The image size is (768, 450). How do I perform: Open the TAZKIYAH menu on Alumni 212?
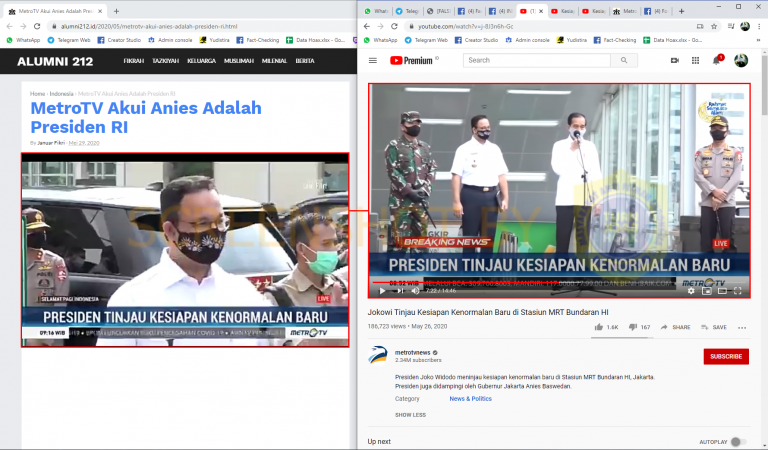pyautogui.click(x=166, y=61)
